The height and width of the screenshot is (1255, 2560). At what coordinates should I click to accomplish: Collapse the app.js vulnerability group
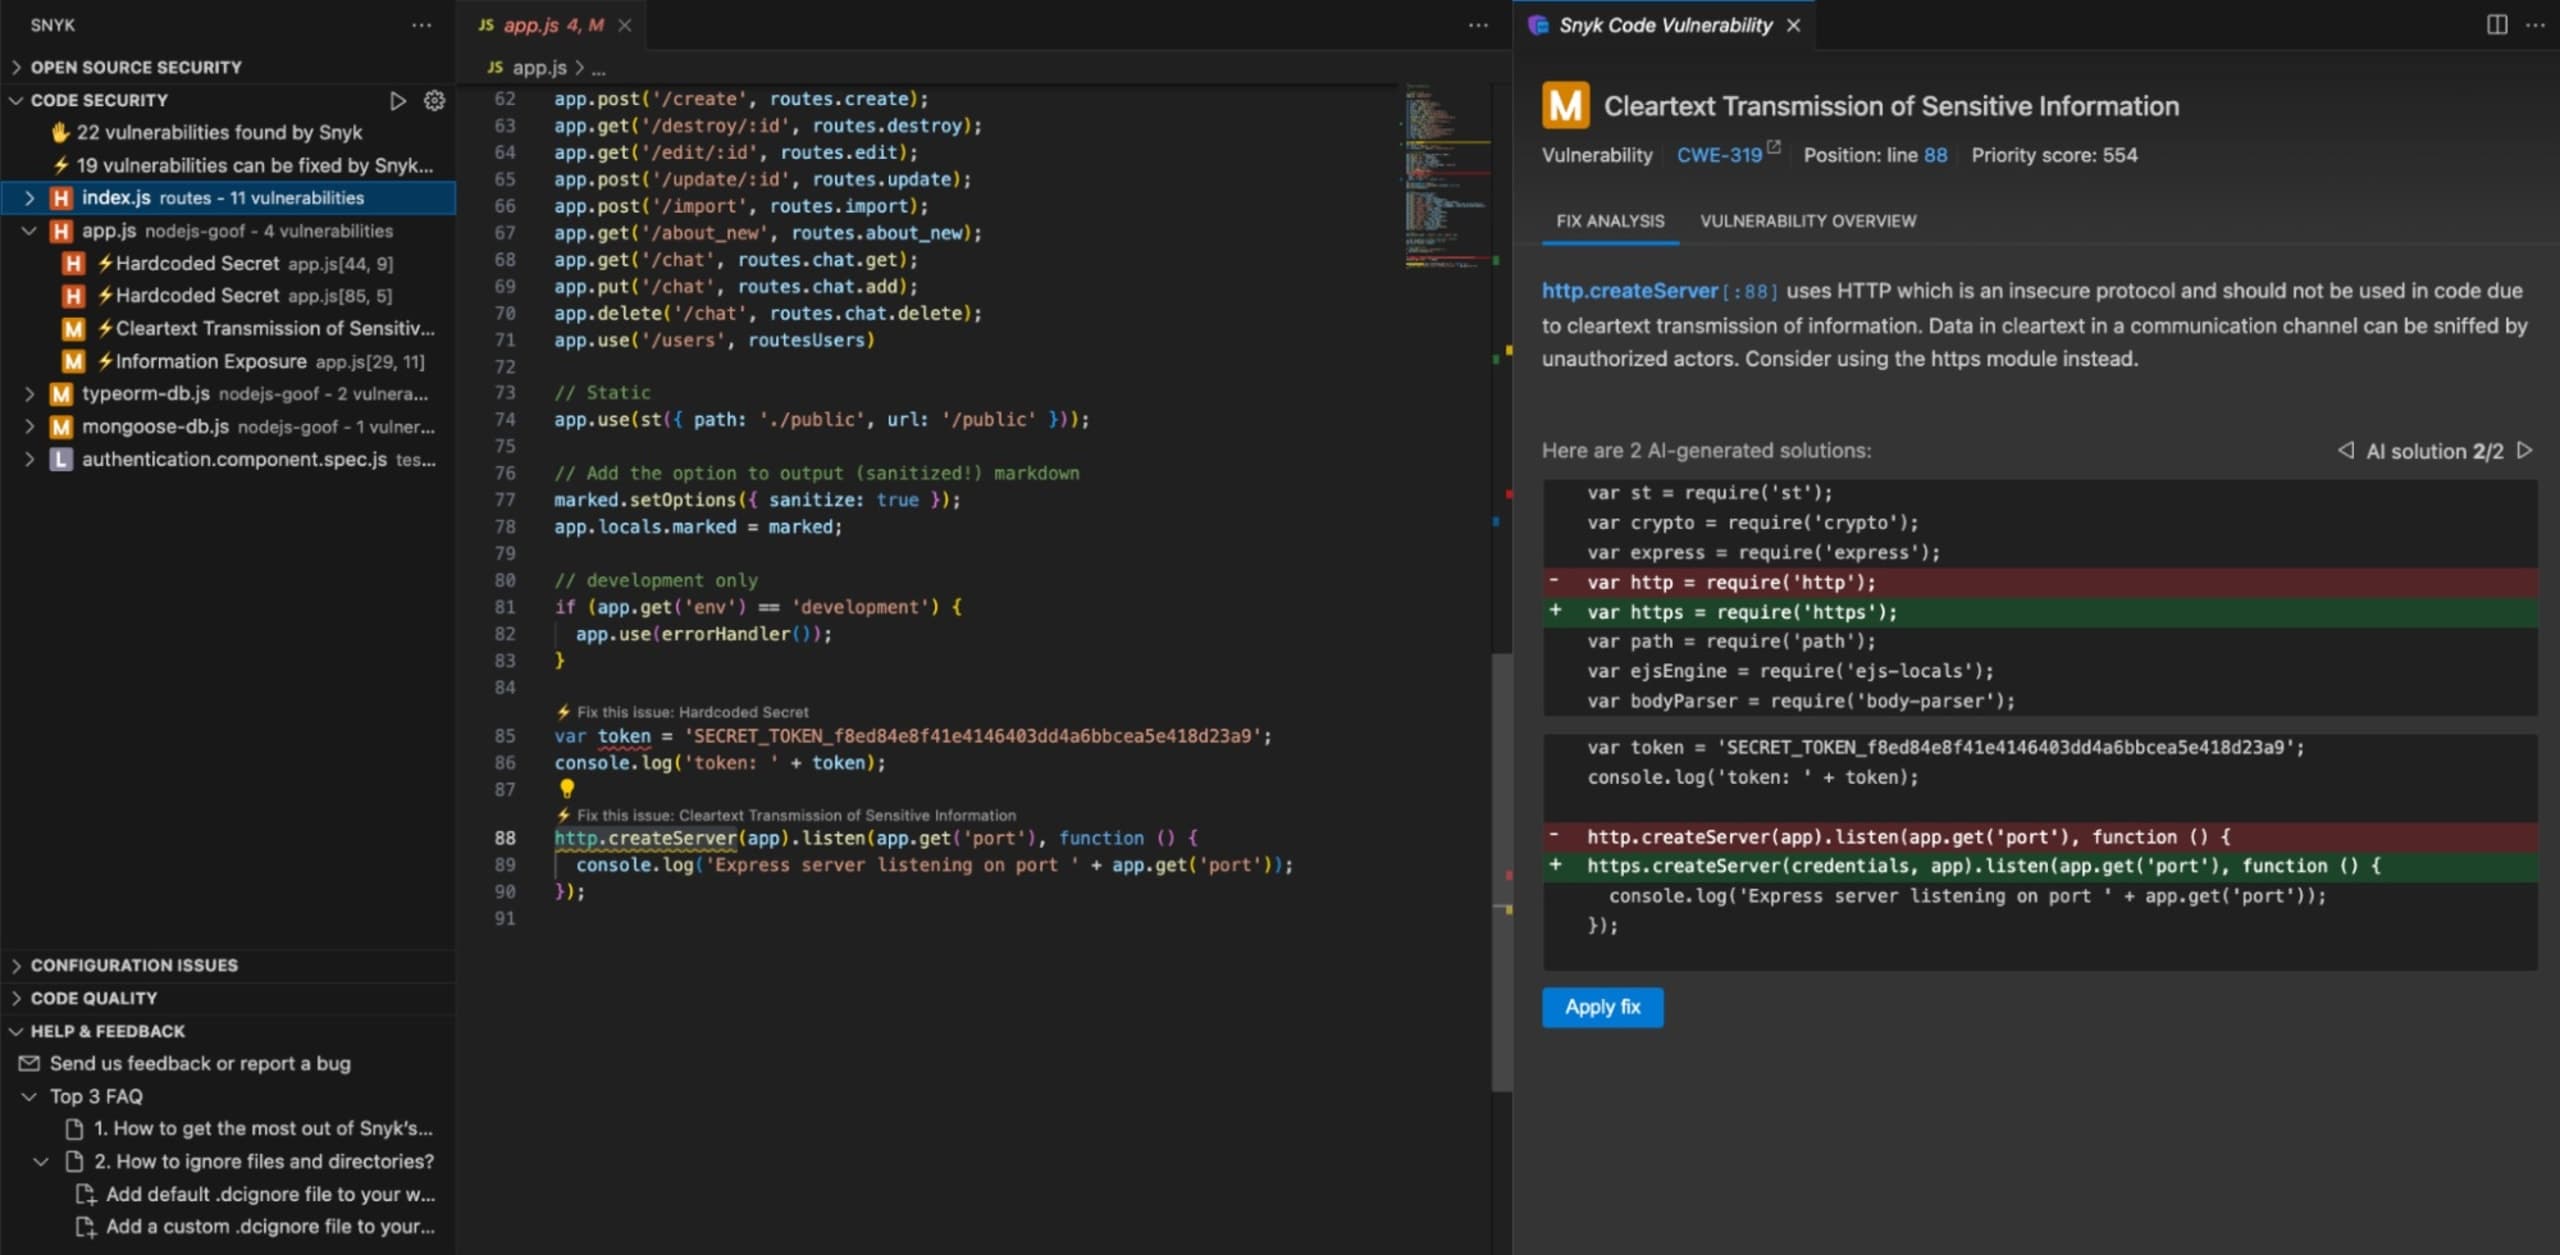(29, 230)
